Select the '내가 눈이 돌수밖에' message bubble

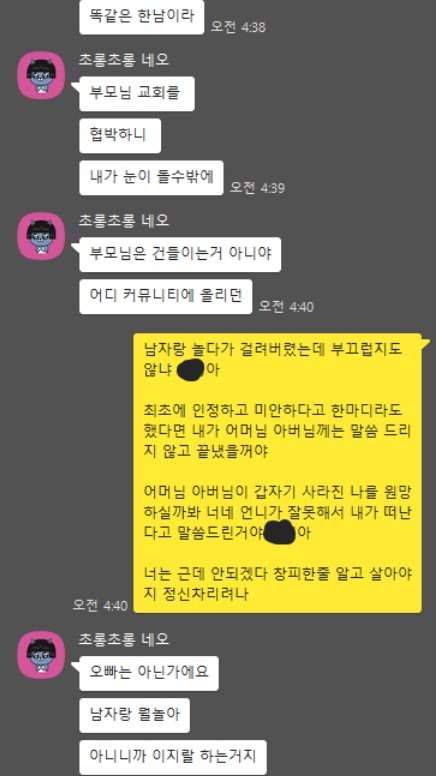click(151, 178)
